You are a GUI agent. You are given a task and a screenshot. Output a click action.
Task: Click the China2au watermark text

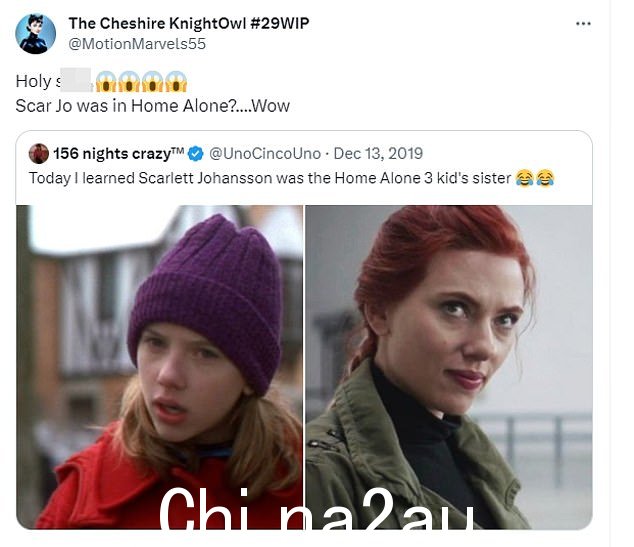click(x=316, y=508)
